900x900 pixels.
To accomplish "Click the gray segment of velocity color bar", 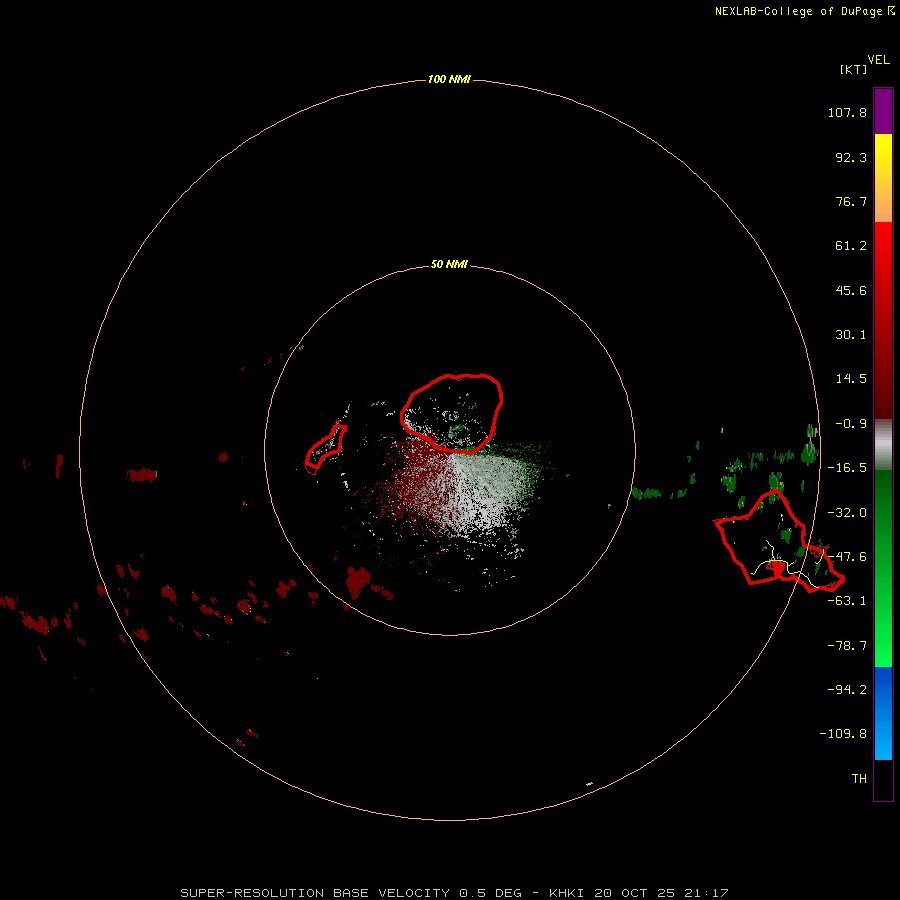I will point(883,445).
